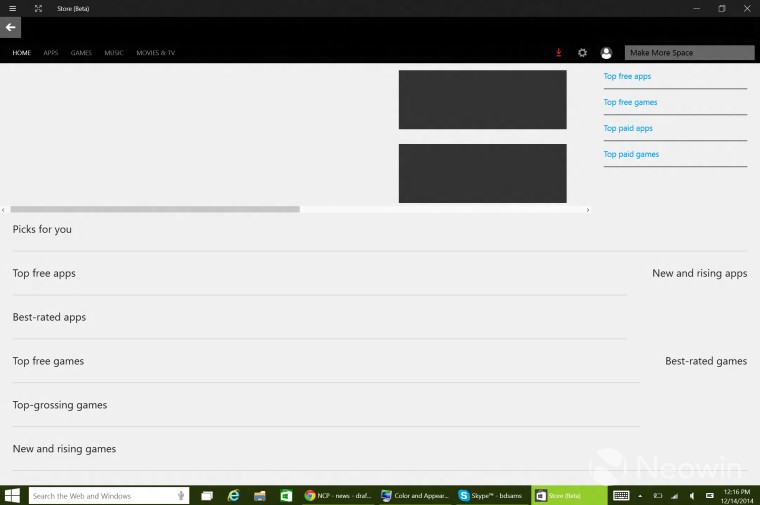Open the action center notifications icon

[x=709, y=496]
